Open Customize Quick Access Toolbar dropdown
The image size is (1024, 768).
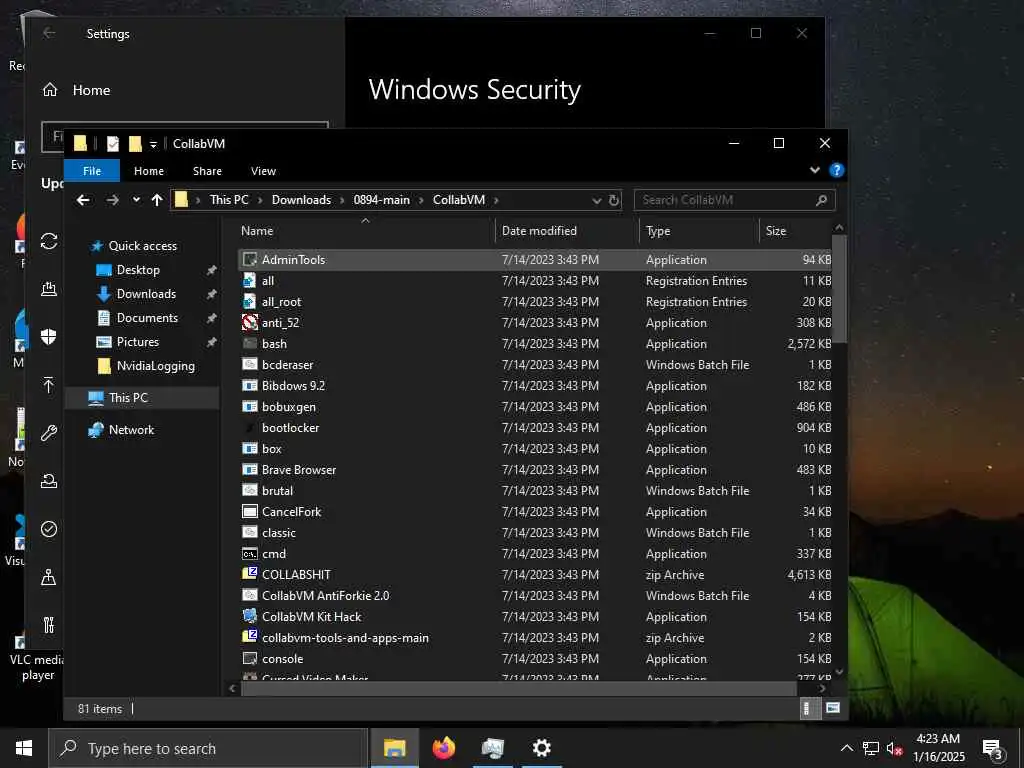[153, 144]
